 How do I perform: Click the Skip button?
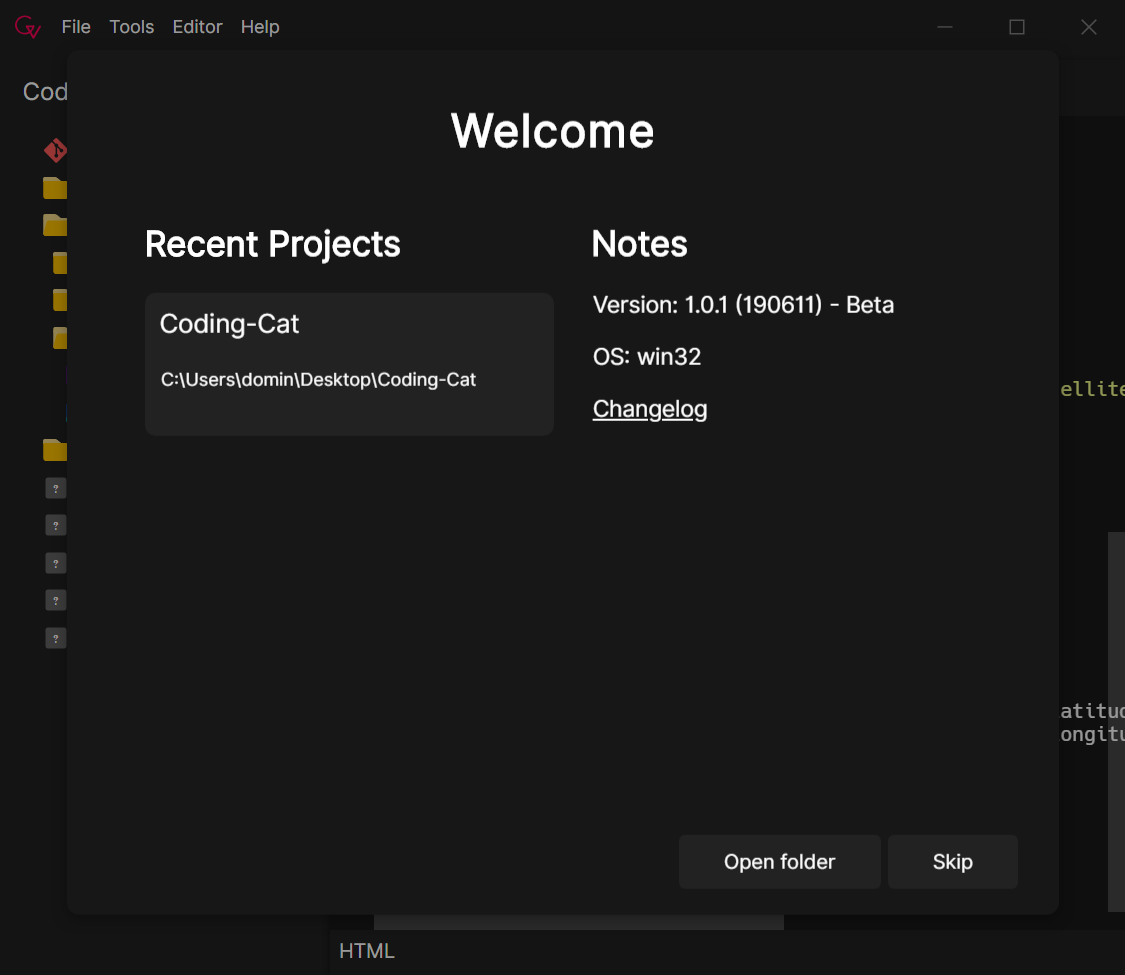click(951, 861)
